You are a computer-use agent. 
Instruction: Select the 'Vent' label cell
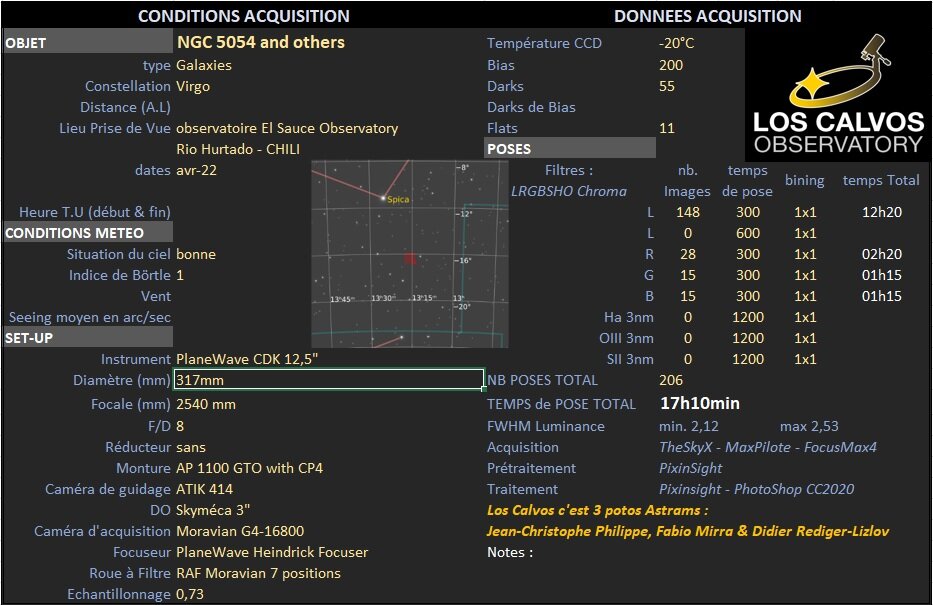(156, 296)
